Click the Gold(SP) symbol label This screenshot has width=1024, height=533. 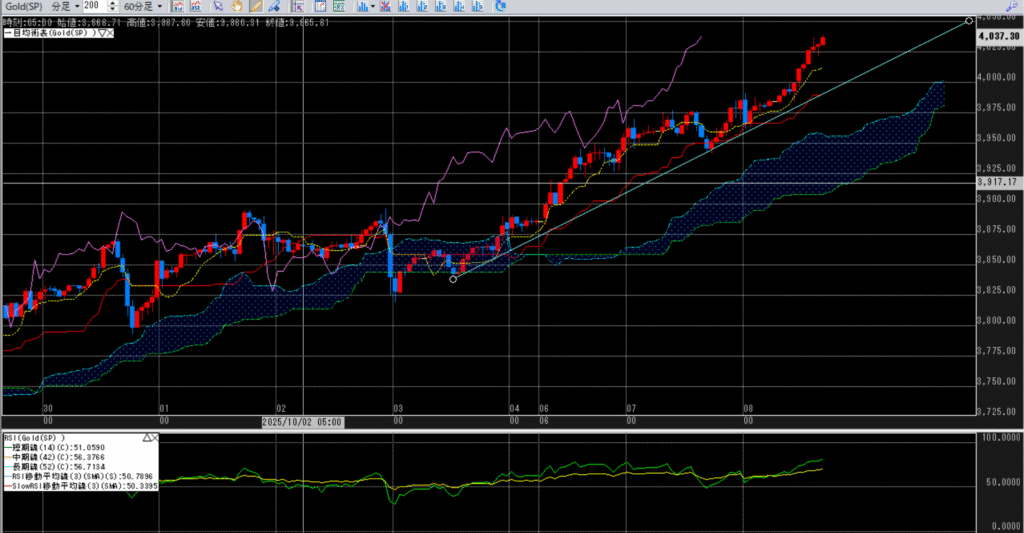[22, 6]
